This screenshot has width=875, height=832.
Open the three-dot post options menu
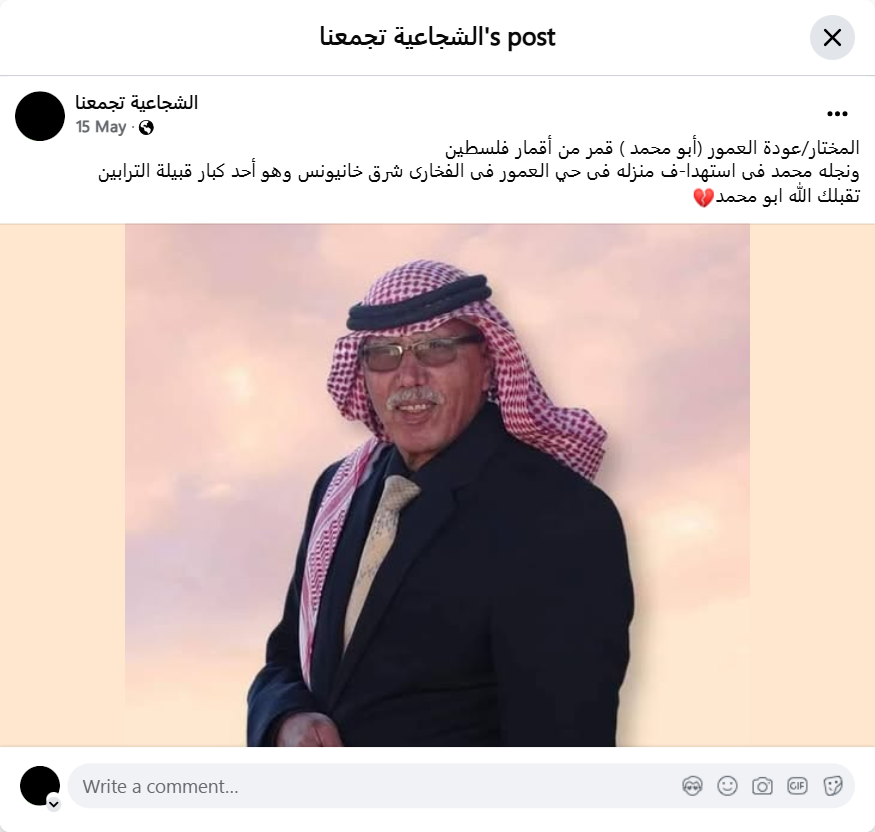click(x=837, y=114)
